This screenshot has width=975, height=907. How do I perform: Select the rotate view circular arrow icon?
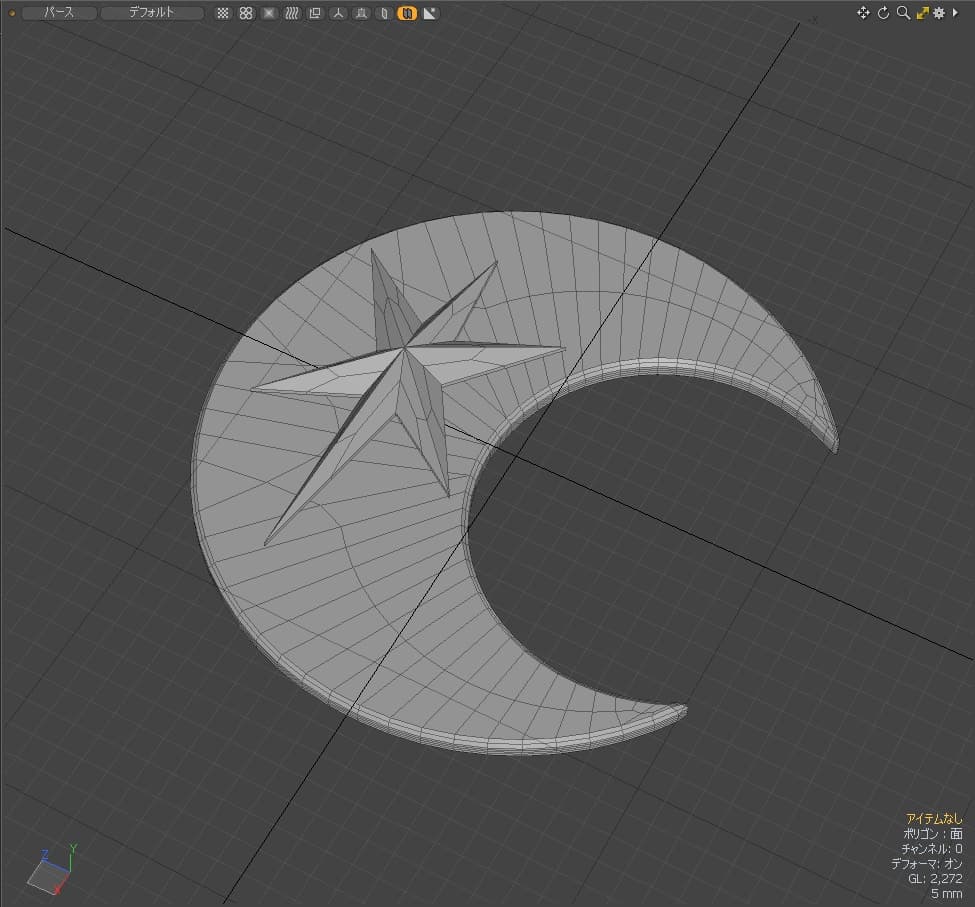pos(883,12)
